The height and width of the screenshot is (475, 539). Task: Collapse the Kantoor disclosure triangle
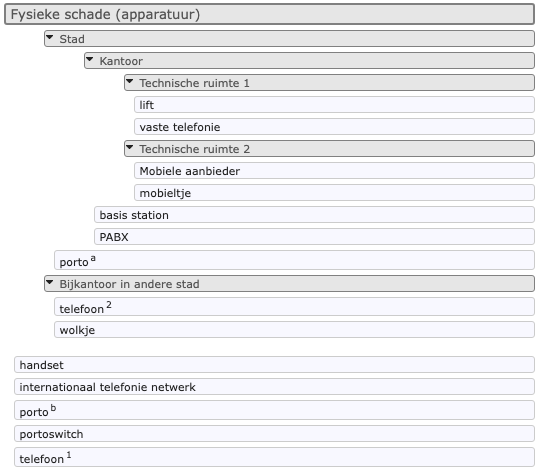[90, 59]
